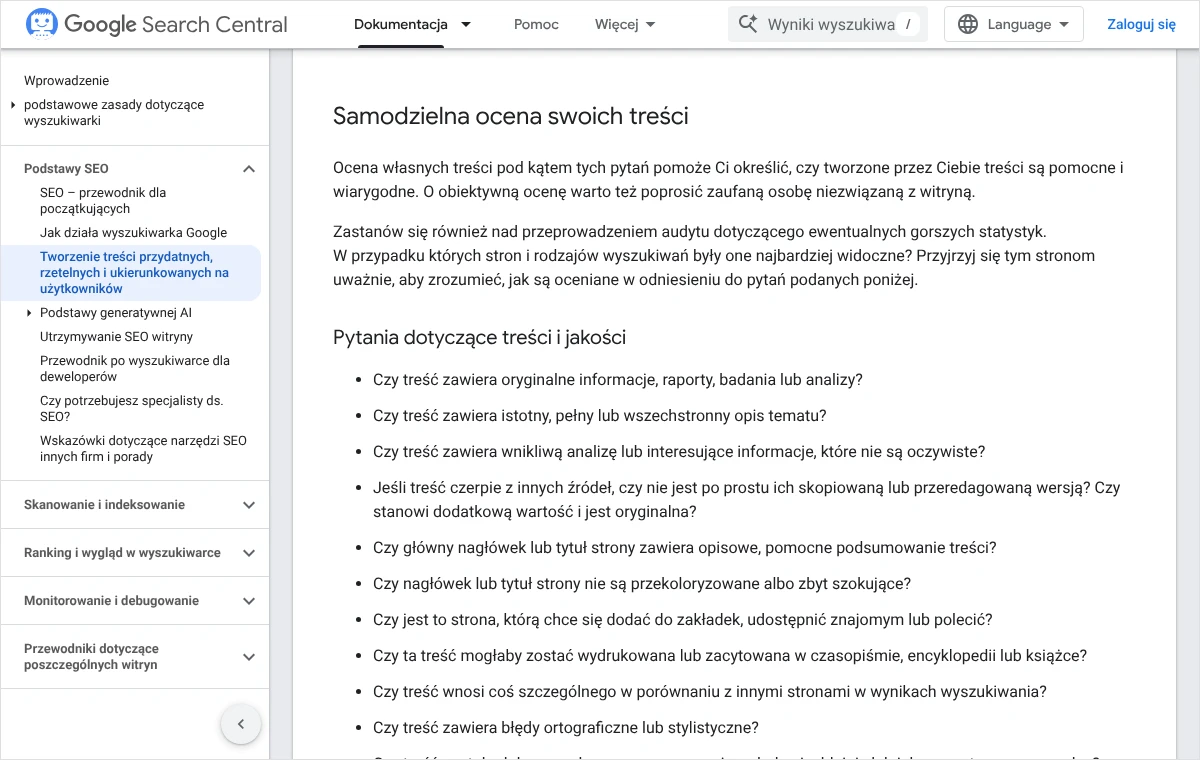Expand podstawowe zasady dotyczące wyszukiwarki triangle
The height and width of the screenshot is (760, 1200).
(13, 105)
